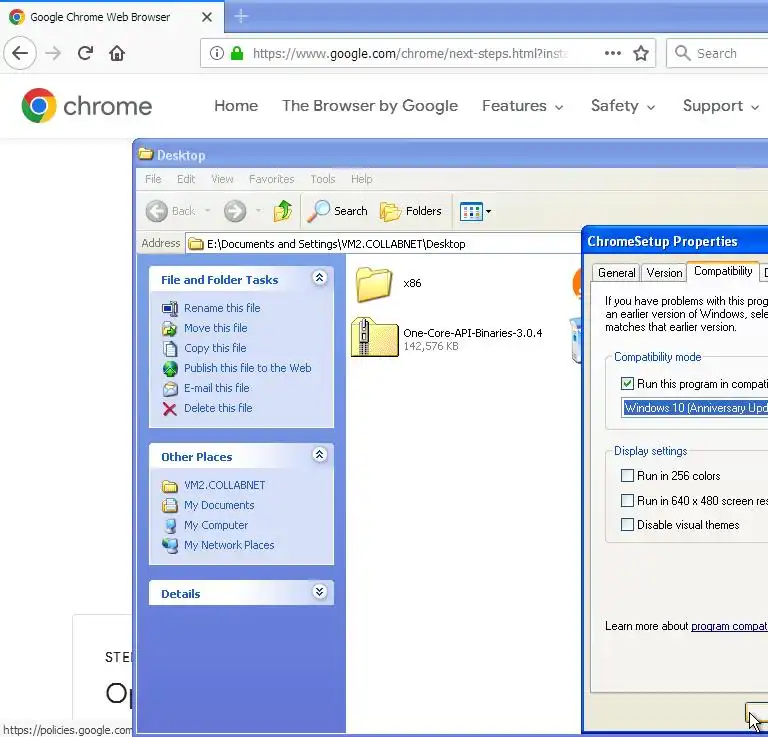
Task: Collapse the File and Folder Tasks panel
Action: pos(319,278)
